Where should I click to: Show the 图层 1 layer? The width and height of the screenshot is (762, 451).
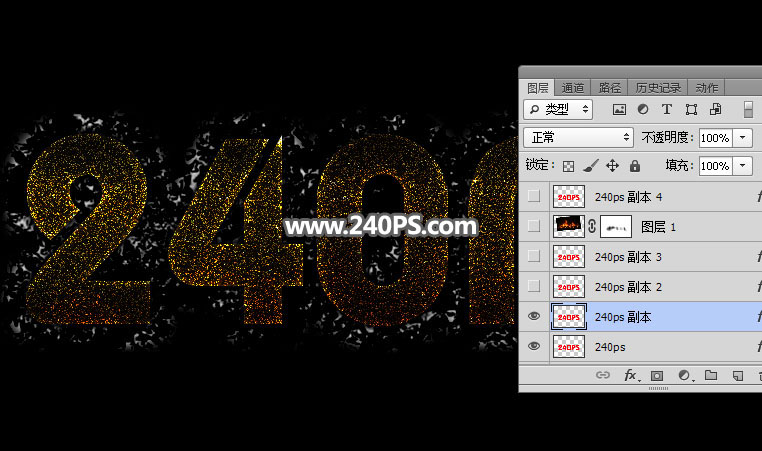[534, 226]
